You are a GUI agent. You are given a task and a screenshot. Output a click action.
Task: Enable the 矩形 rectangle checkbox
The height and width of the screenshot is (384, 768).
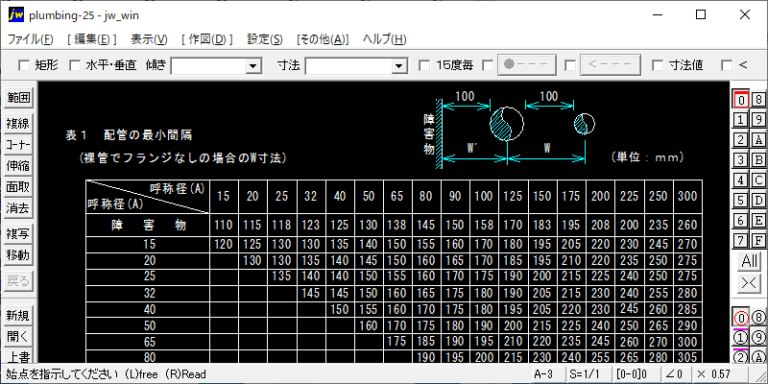coord(24,65)
